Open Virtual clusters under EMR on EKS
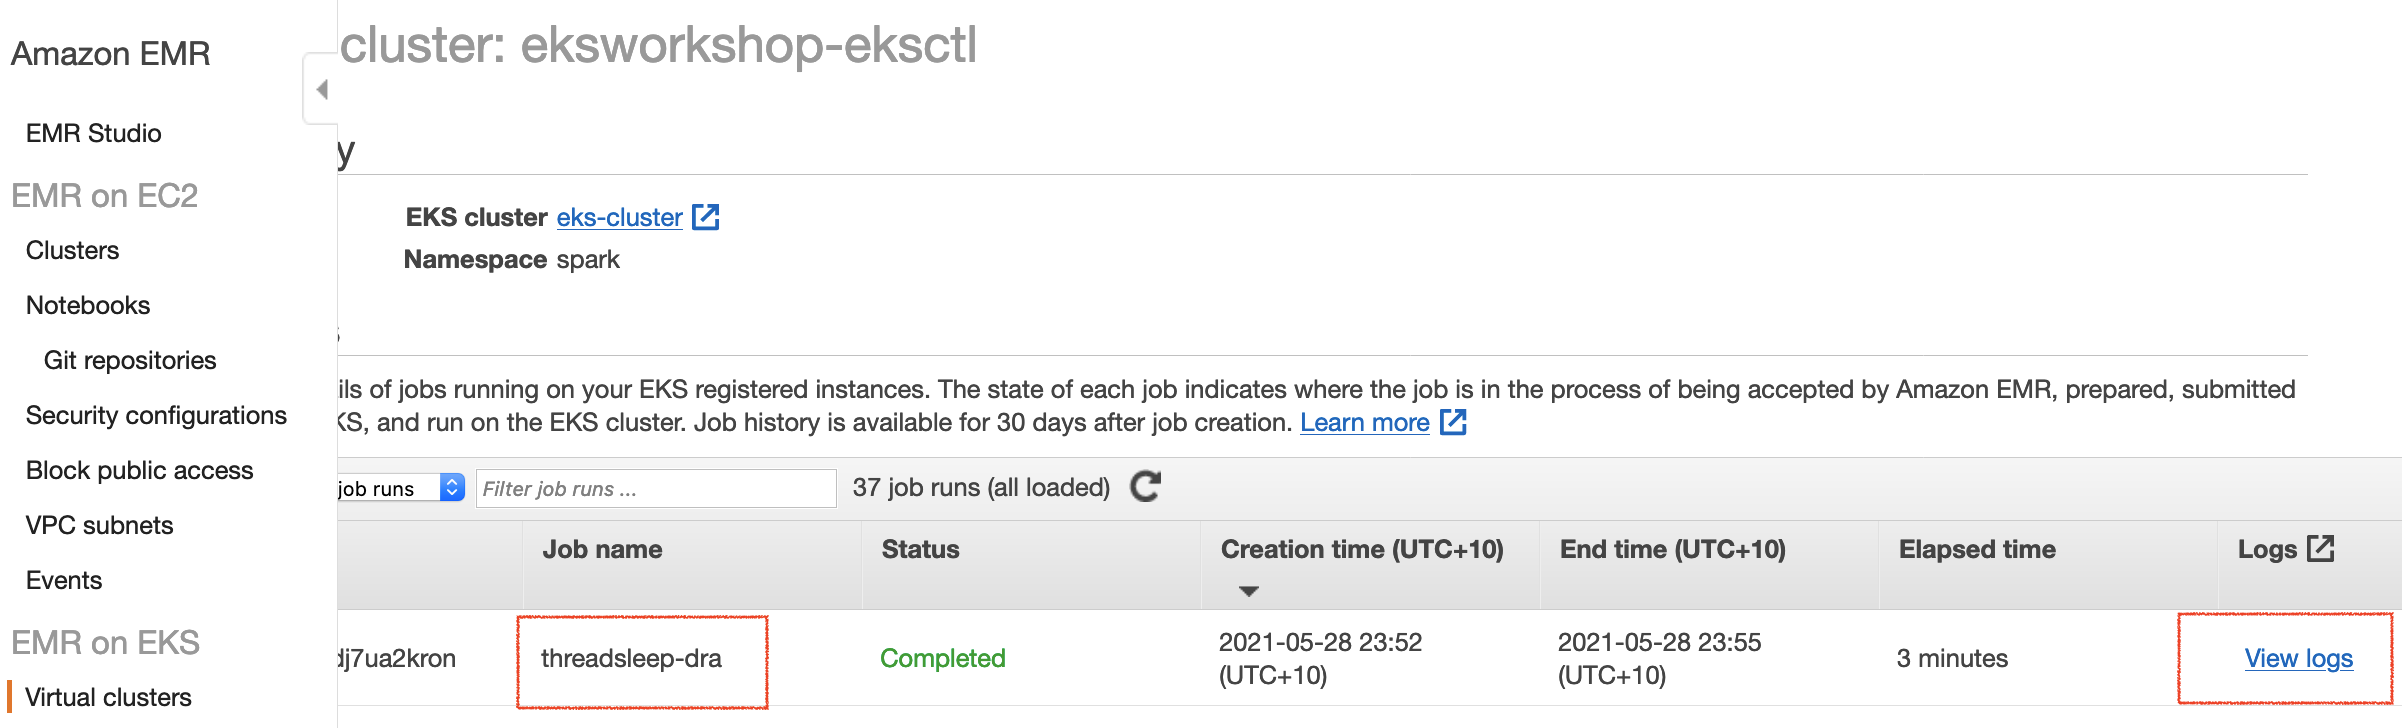 (108, 697)
